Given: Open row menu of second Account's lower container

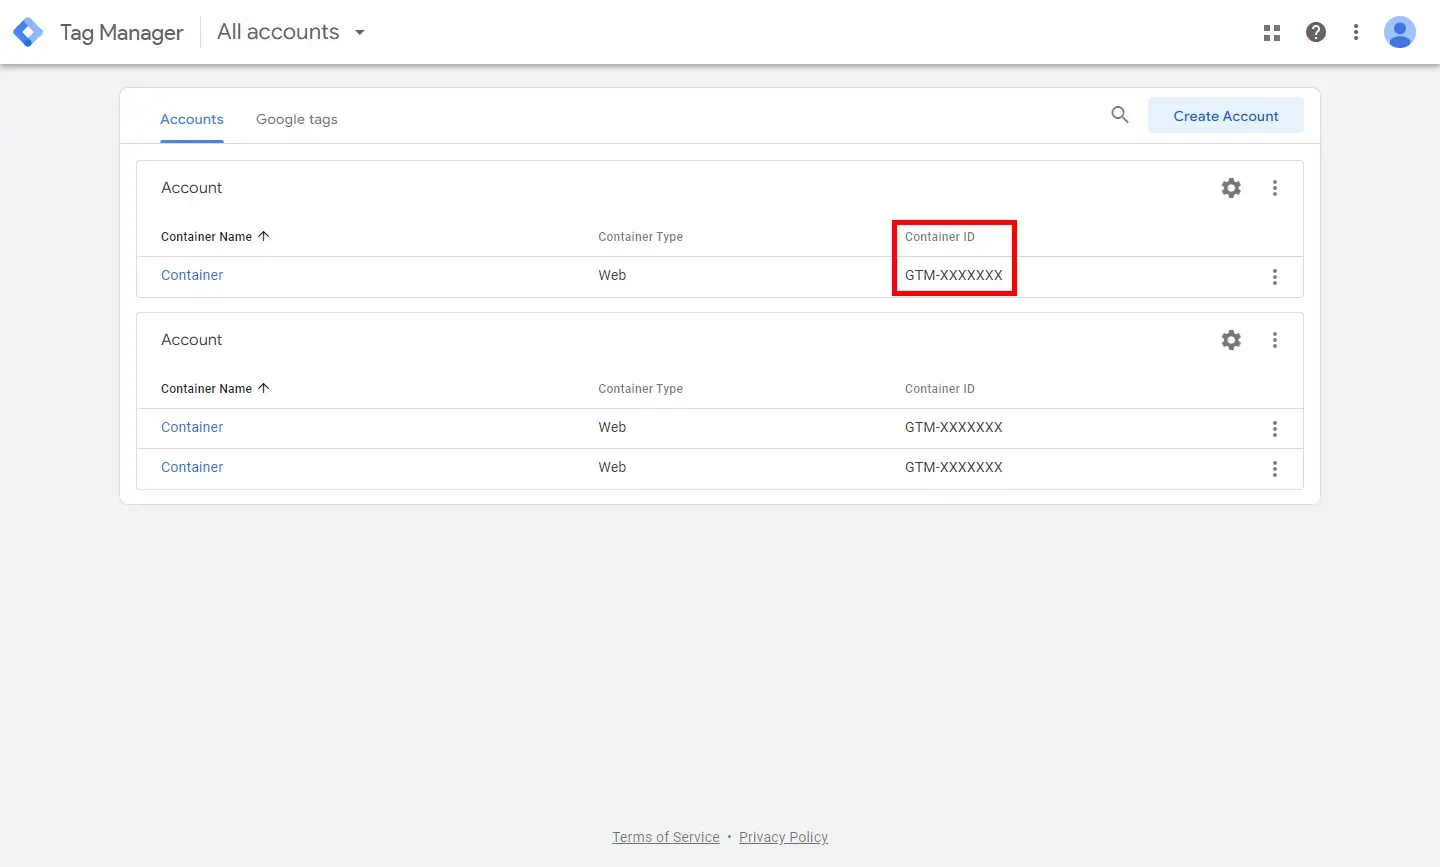Looking at the screenshot, I should pos(1275,469).
